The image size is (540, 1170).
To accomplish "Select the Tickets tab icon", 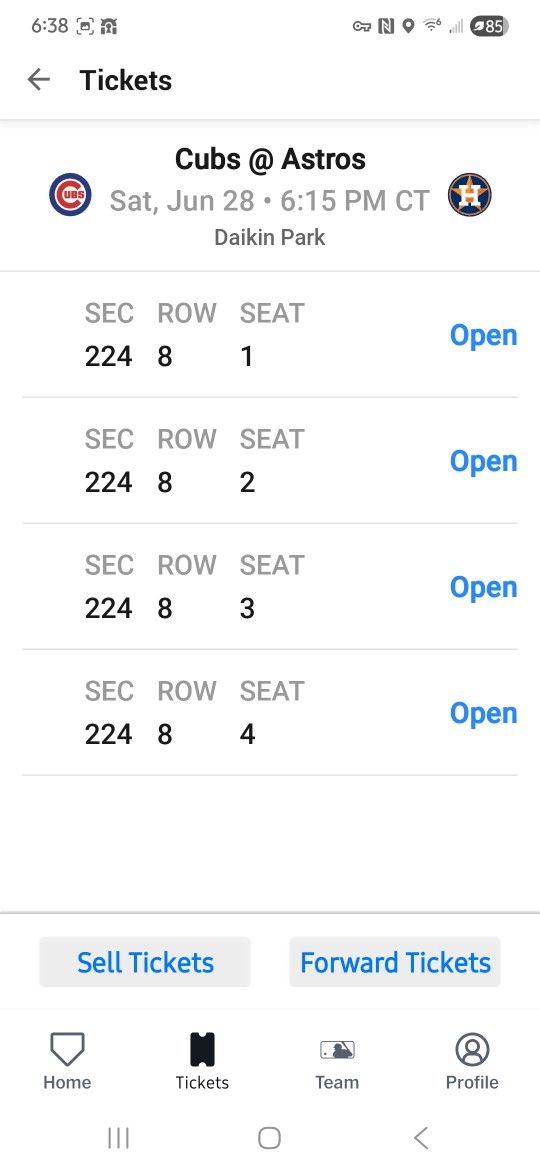I will click(x=202, y=1050).
